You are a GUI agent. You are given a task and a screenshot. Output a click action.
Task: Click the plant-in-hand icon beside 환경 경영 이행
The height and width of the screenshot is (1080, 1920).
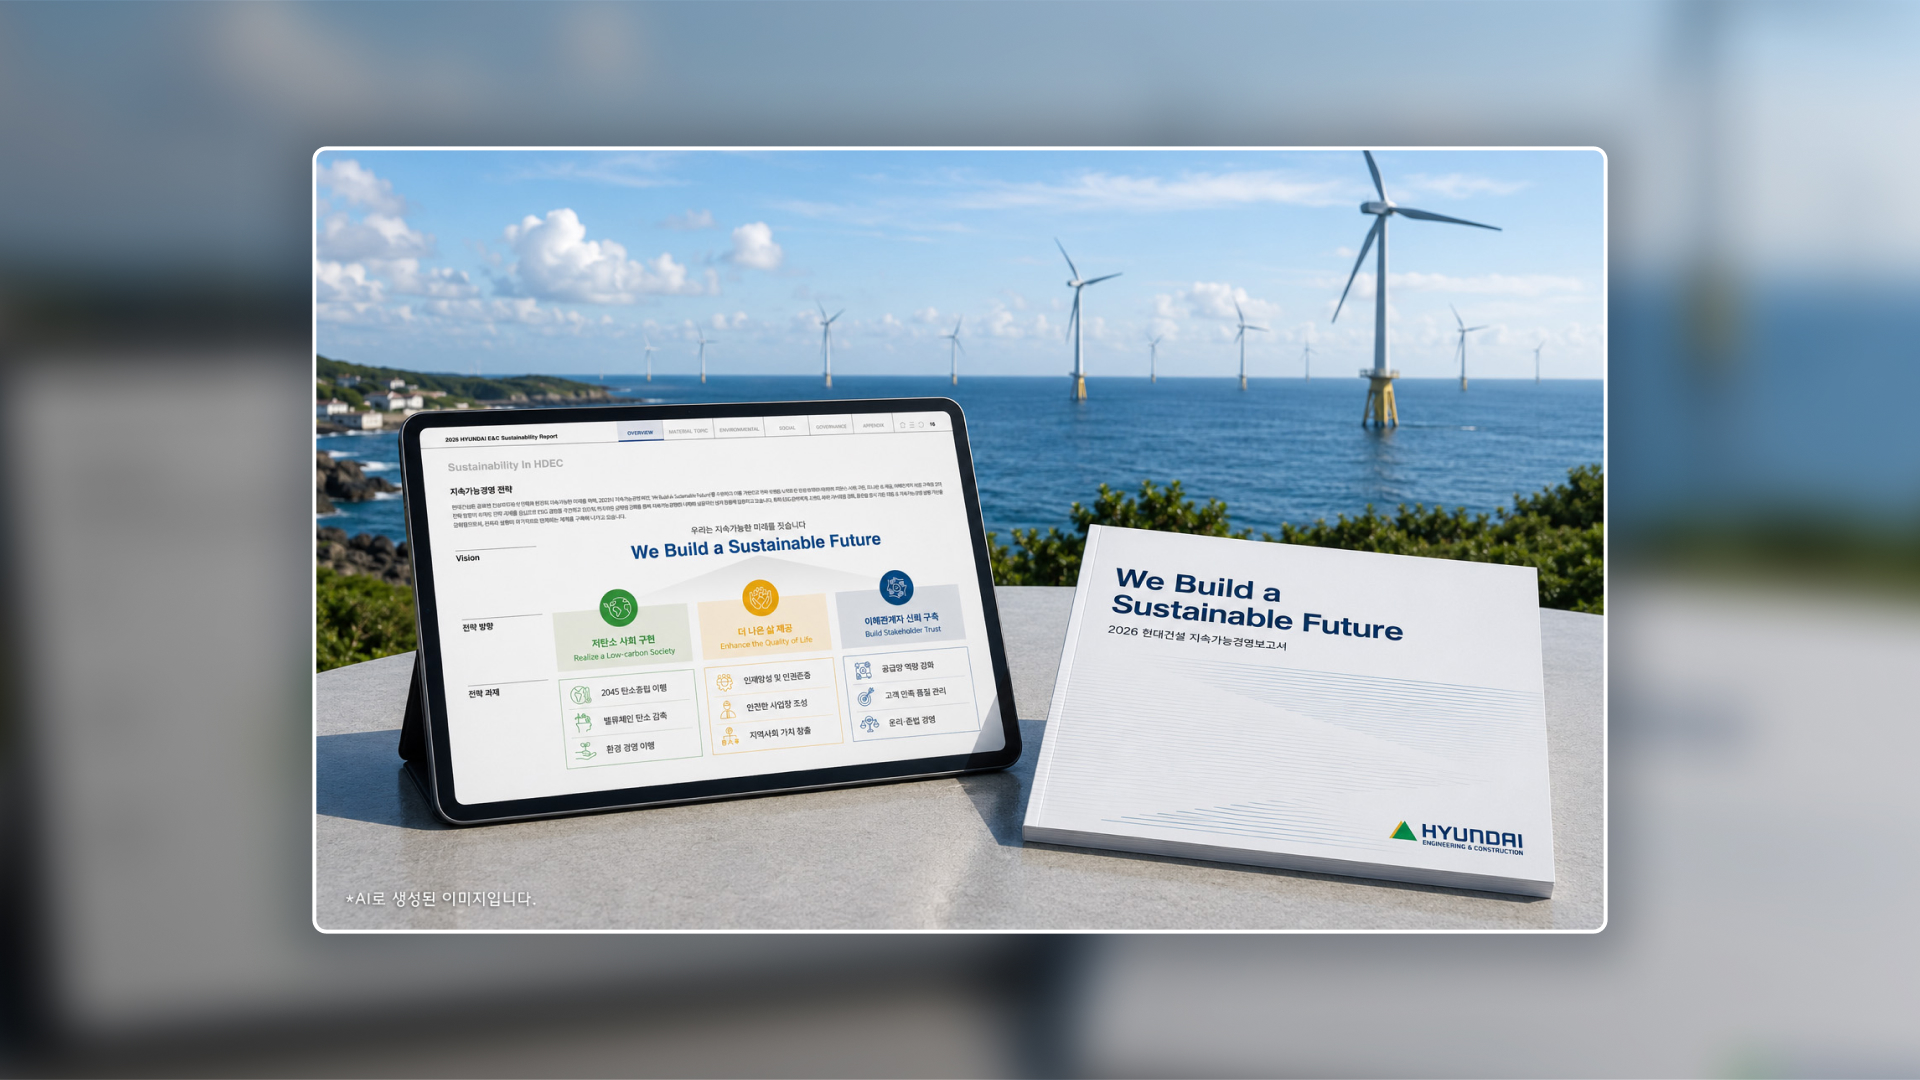click(x=586, y=750)
